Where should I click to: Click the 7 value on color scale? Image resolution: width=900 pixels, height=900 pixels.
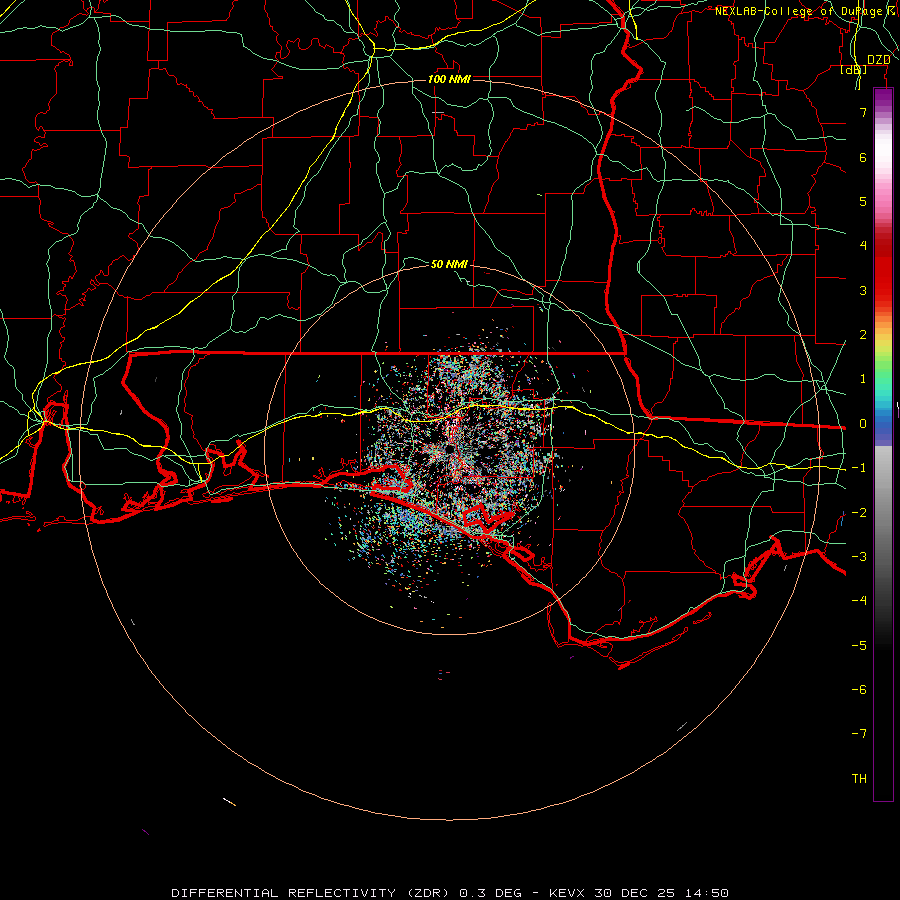pos(863,112)
